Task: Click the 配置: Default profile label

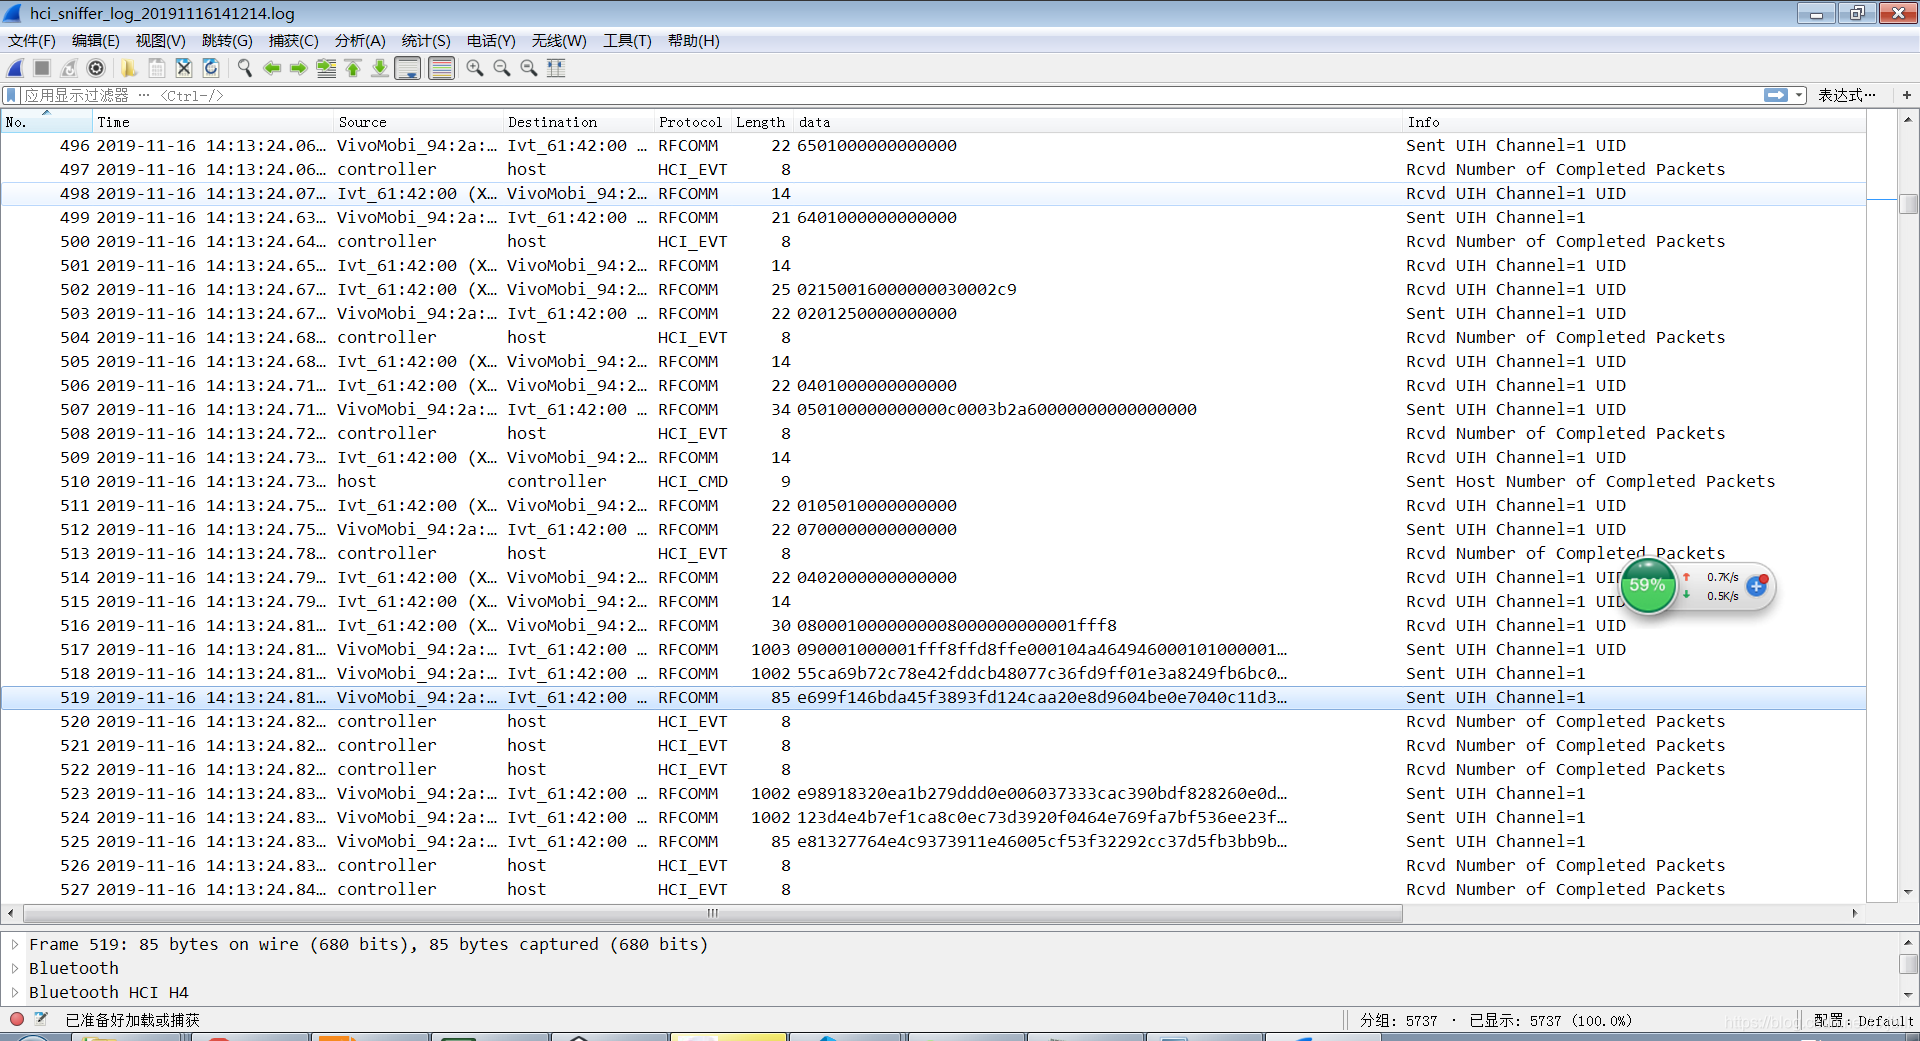Action: point(1863,1021)
